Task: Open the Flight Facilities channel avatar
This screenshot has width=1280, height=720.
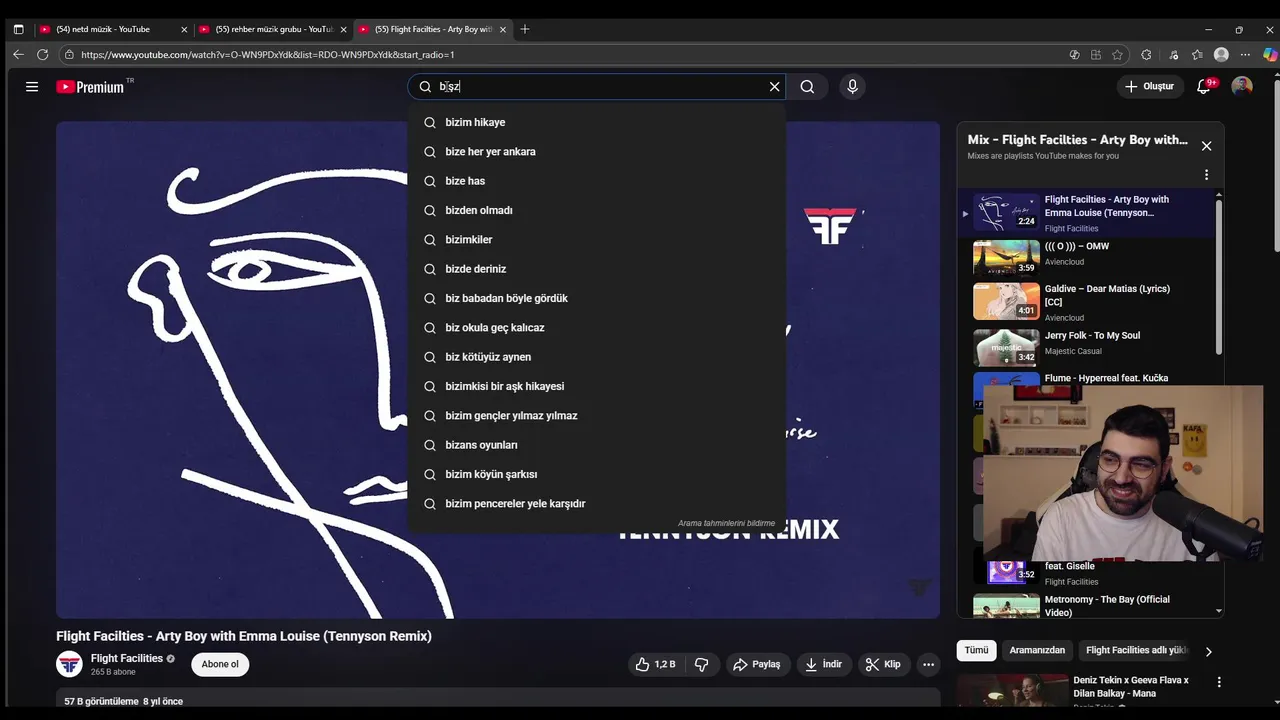Action: (69, 664)
